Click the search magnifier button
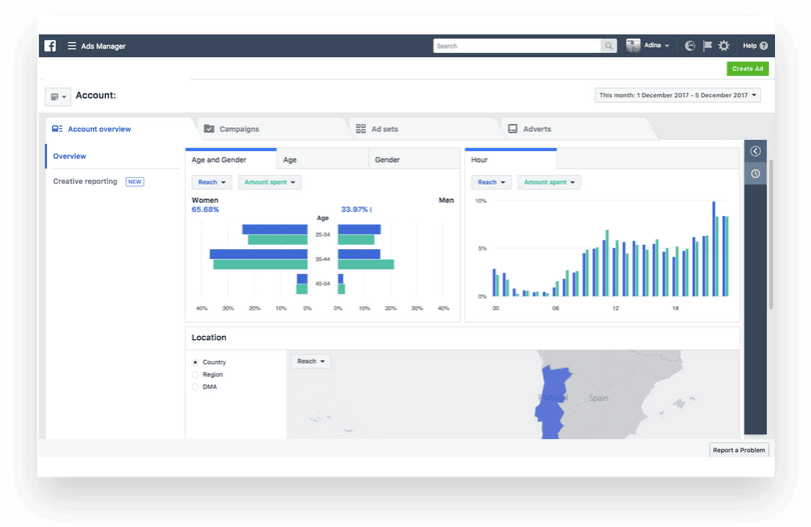The image size is (811, 527). pyautogui.click(x=609, y=46)
